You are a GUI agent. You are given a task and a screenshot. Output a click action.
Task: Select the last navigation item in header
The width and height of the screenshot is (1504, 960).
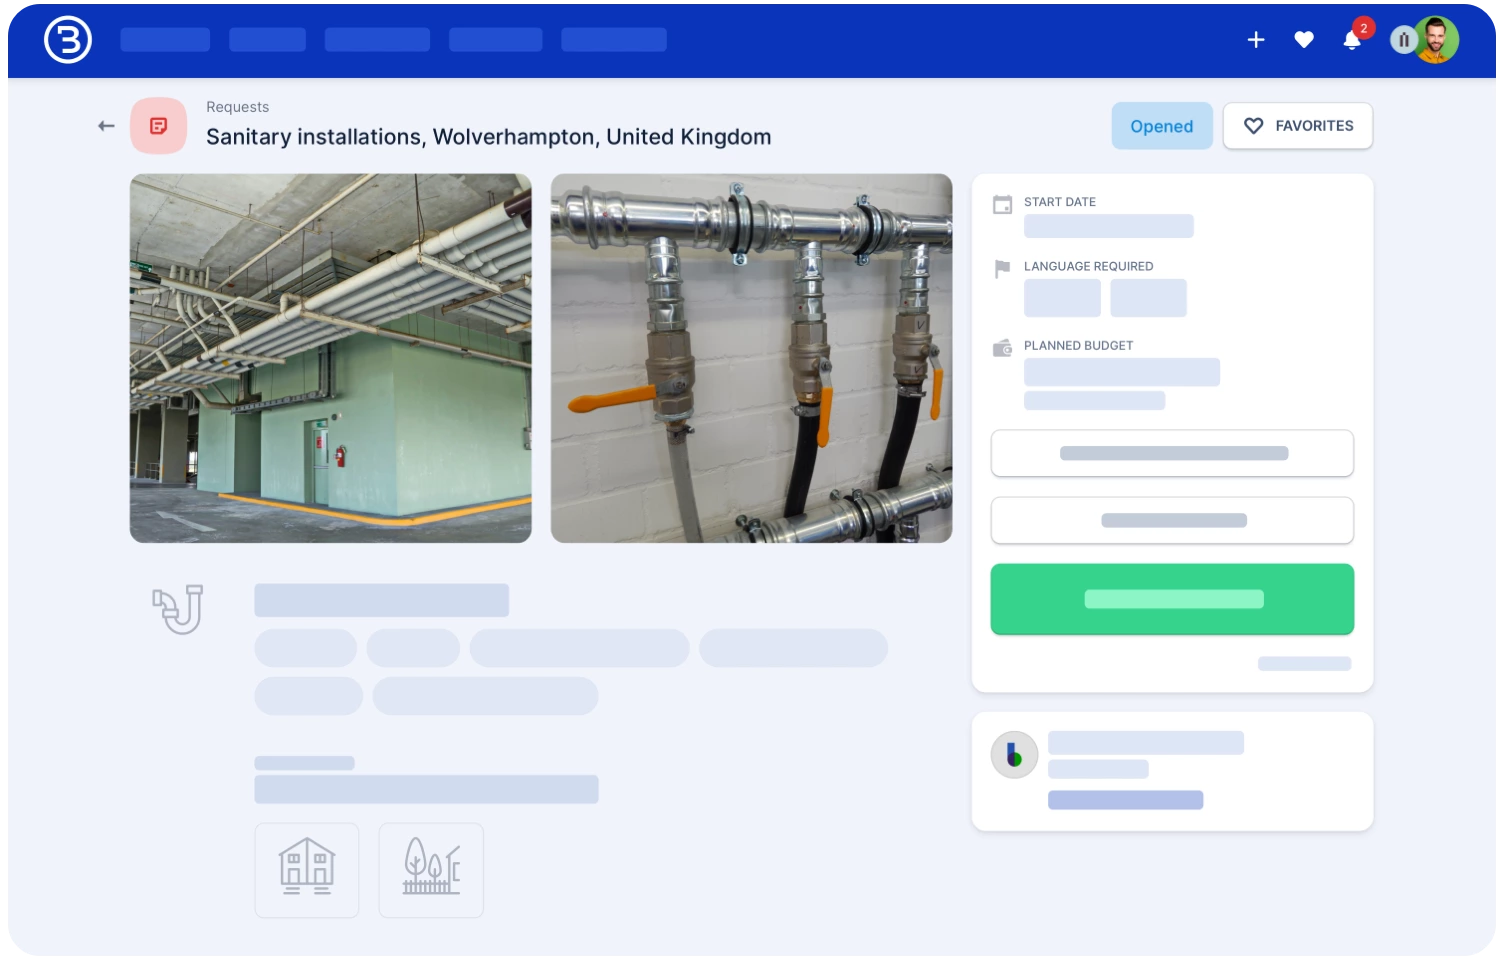click(x=613, y=40)
